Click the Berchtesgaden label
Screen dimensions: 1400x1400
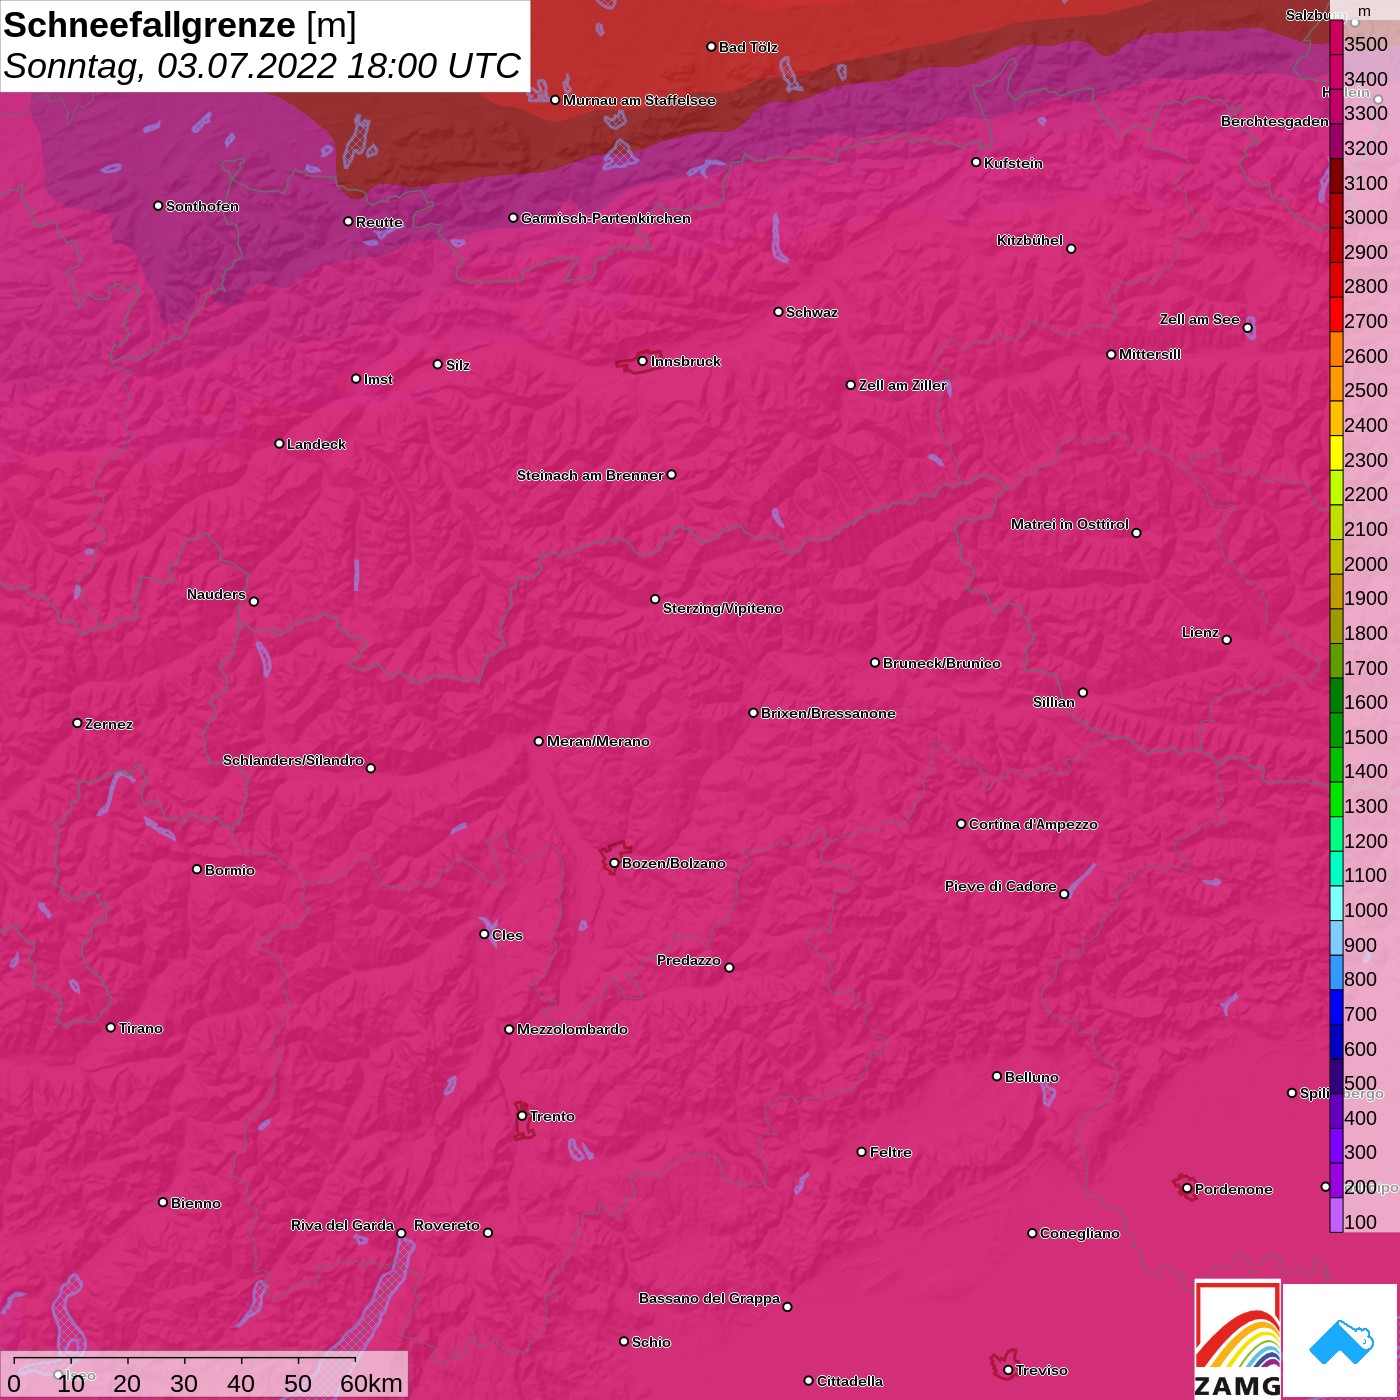coord(1274,121)
